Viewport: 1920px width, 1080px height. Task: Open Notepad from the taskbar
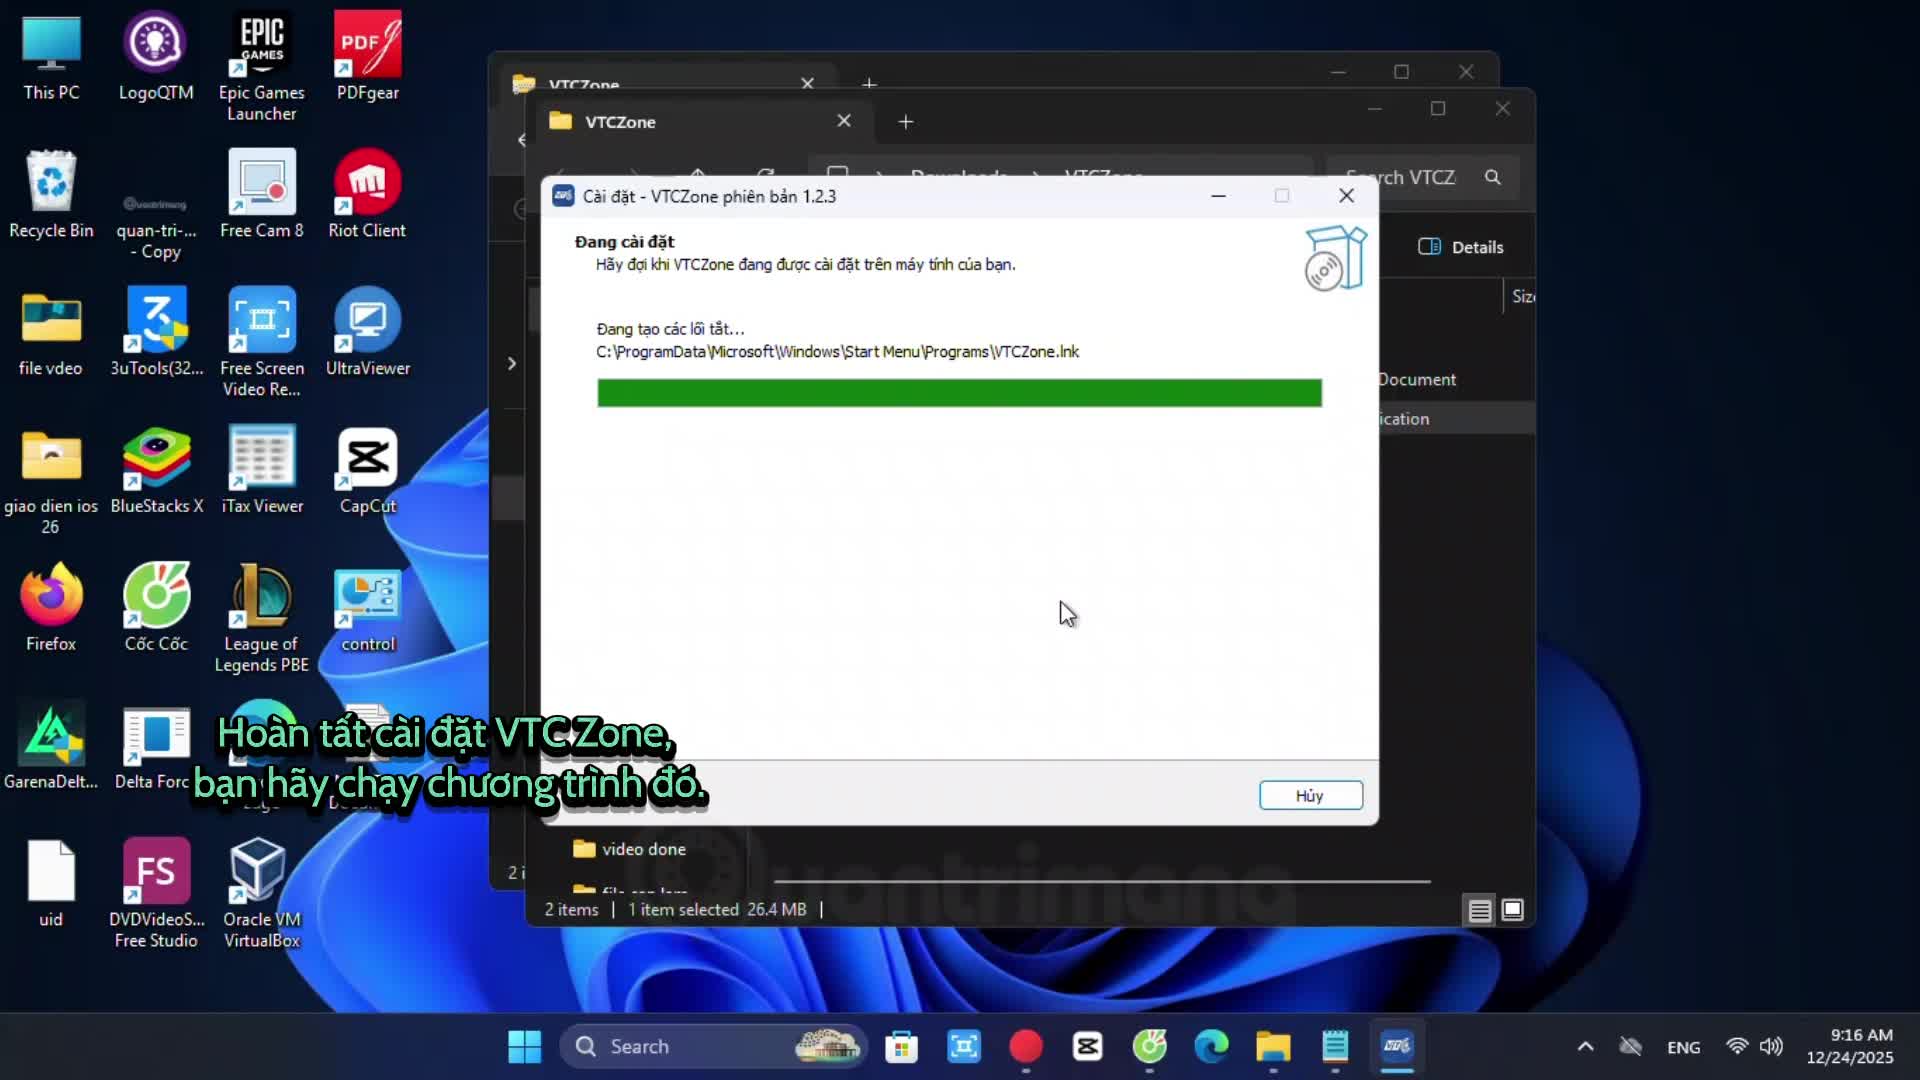pos(1335,1047)
